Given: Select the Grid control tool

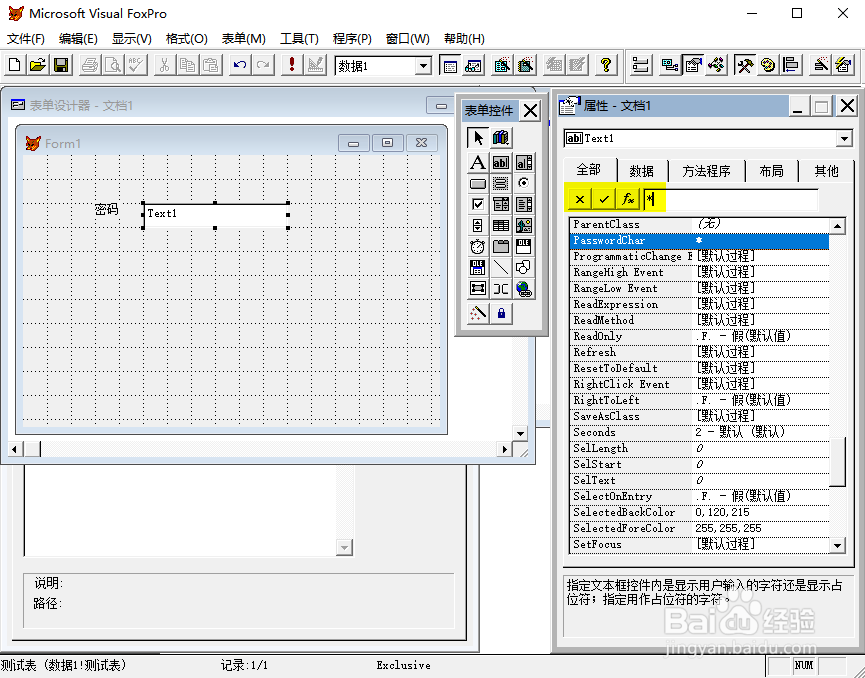Looking at the screenshot, I should 501,226.
